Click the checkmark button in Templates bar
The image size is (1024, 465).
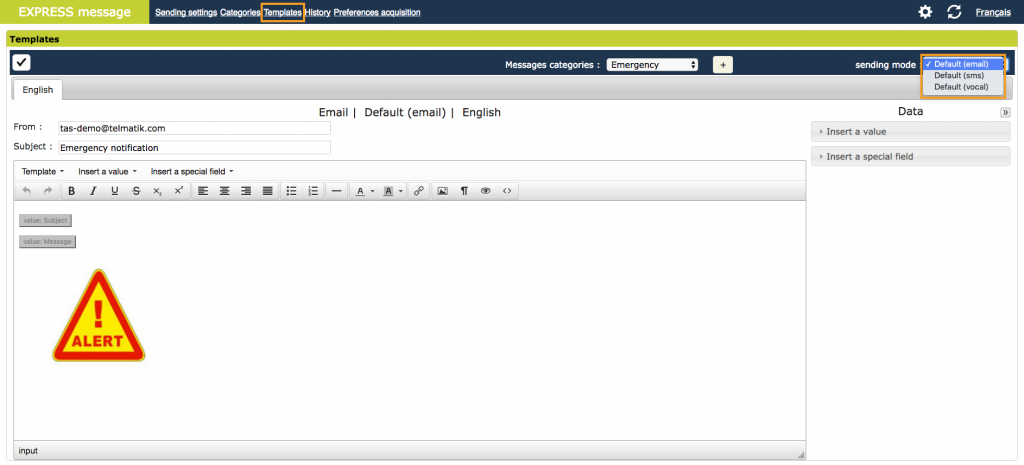(22, 63)
